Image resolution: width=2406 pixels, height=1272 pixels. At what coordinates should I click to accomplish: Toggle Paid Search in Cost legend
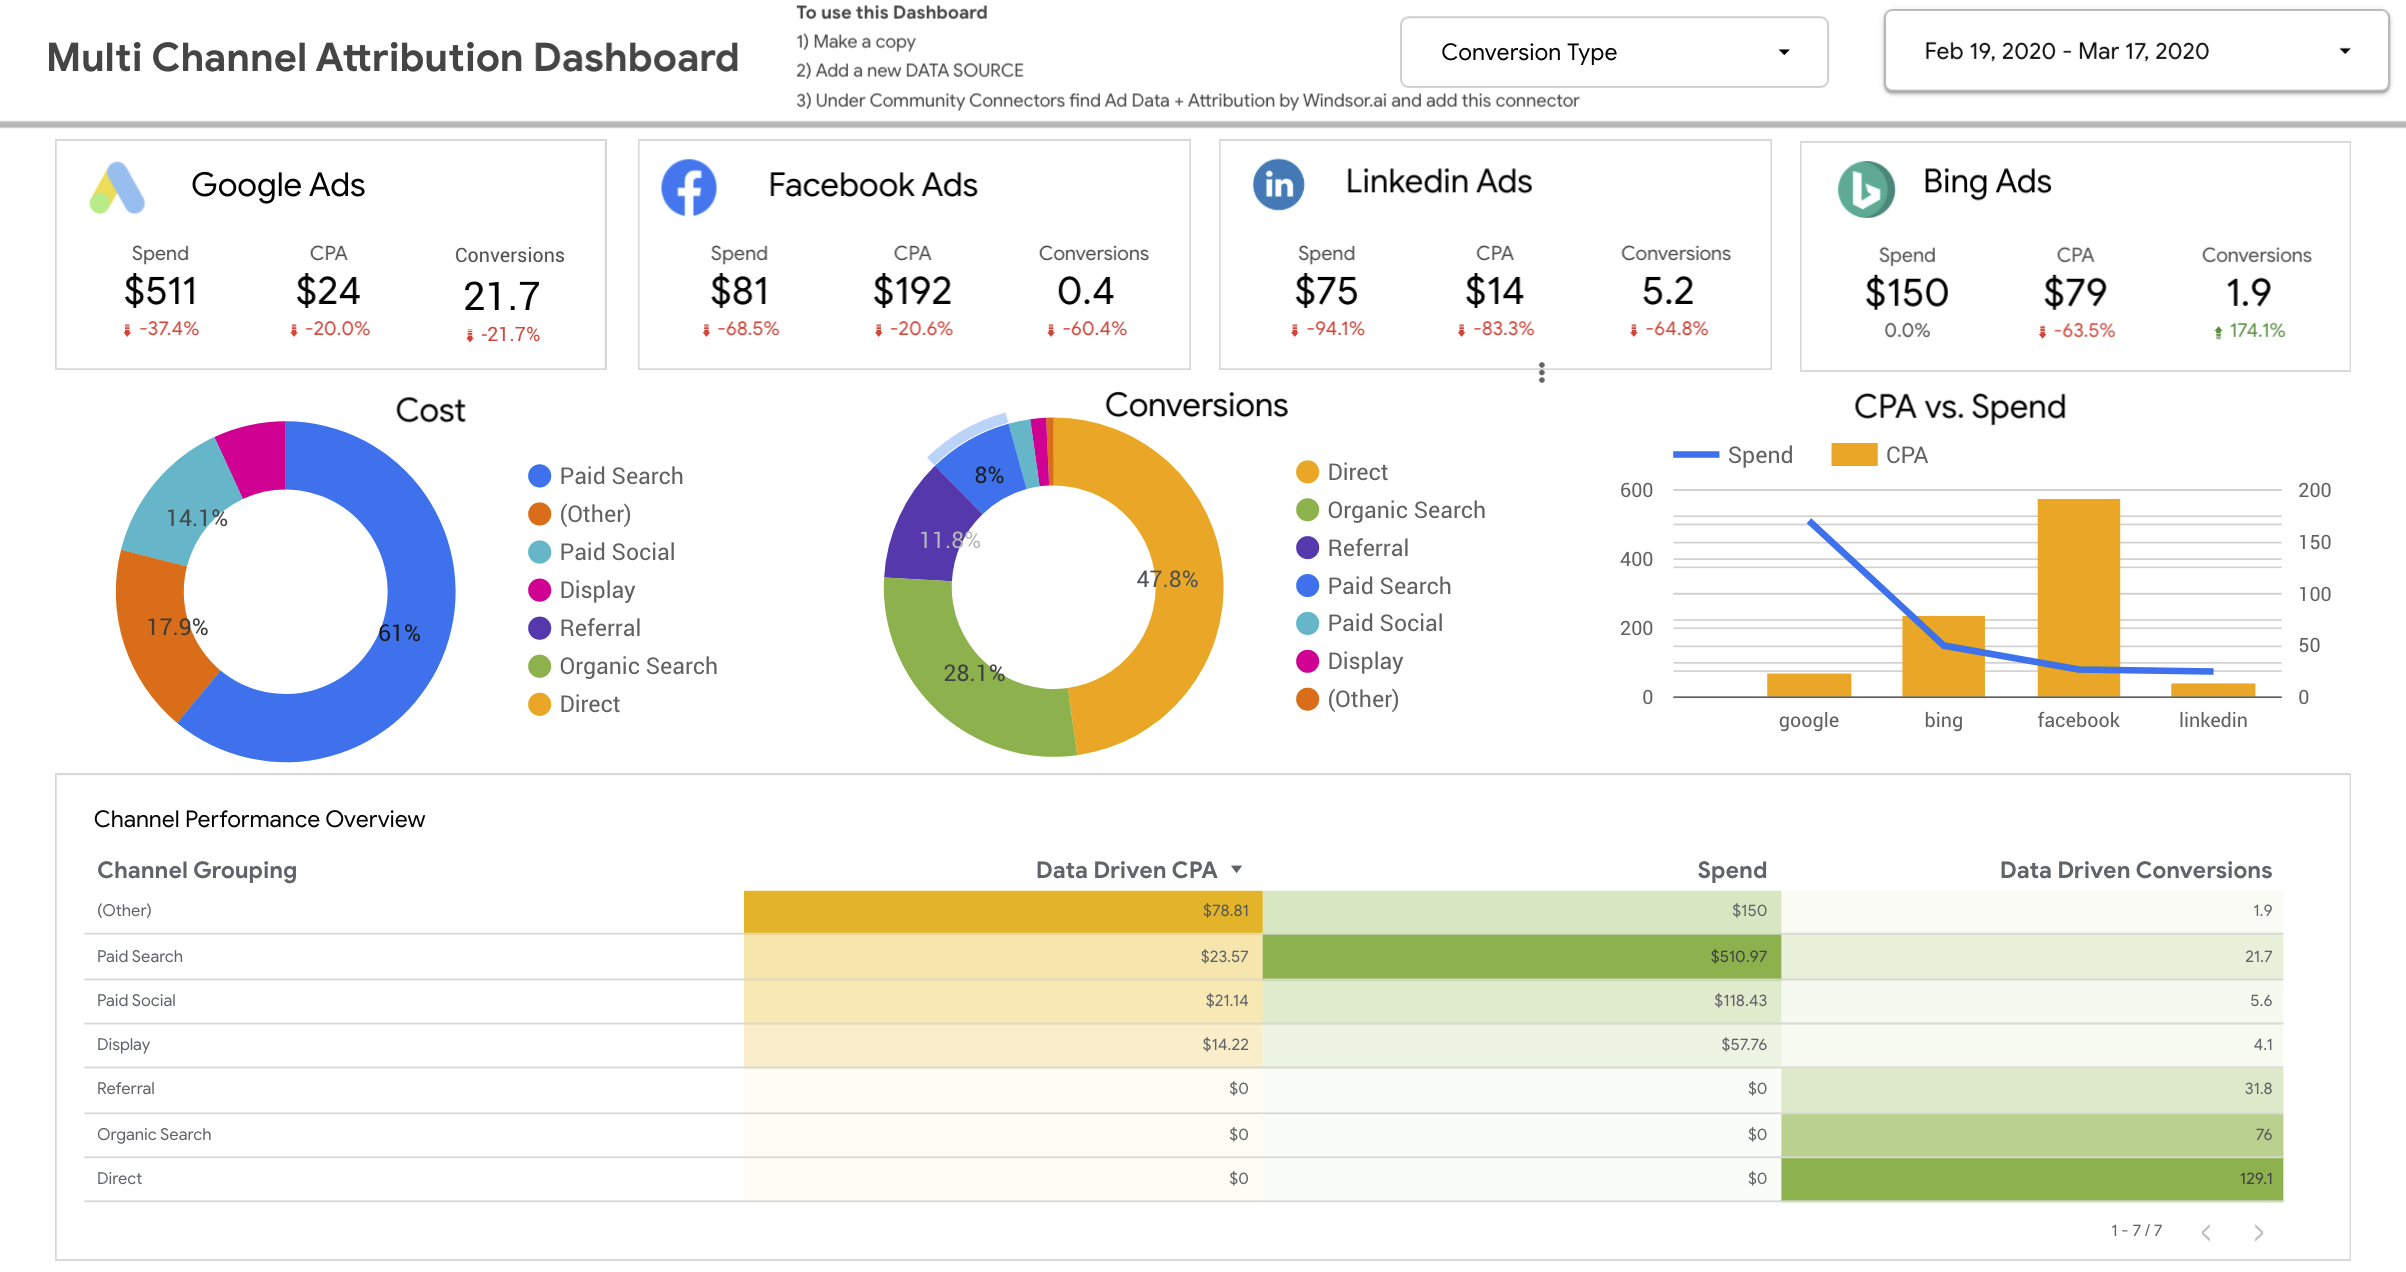point(620,476)
